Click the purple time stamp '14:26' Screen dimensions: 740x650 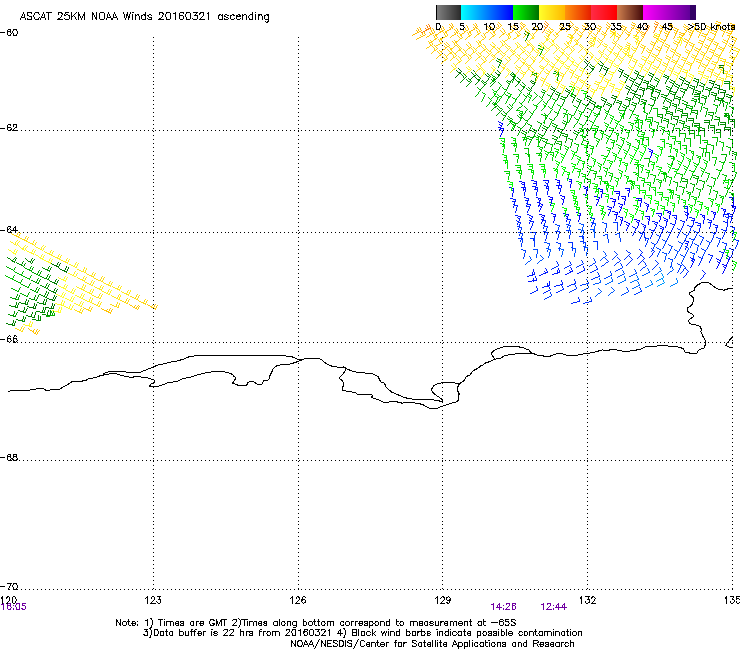[503, 607]
